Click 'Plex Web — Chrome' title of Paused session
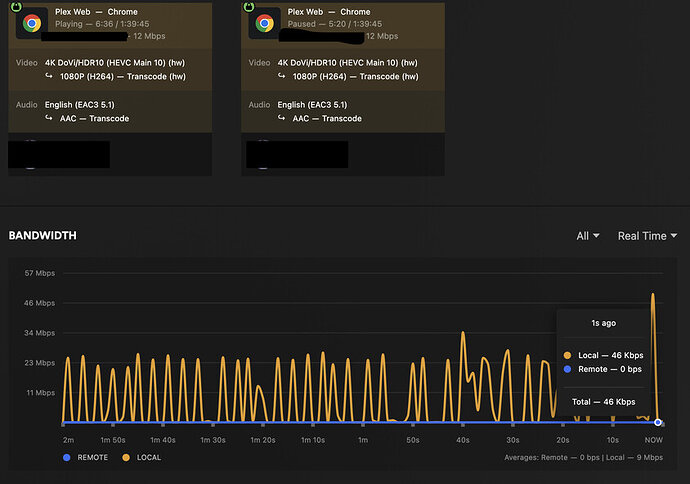 point(329,12)
